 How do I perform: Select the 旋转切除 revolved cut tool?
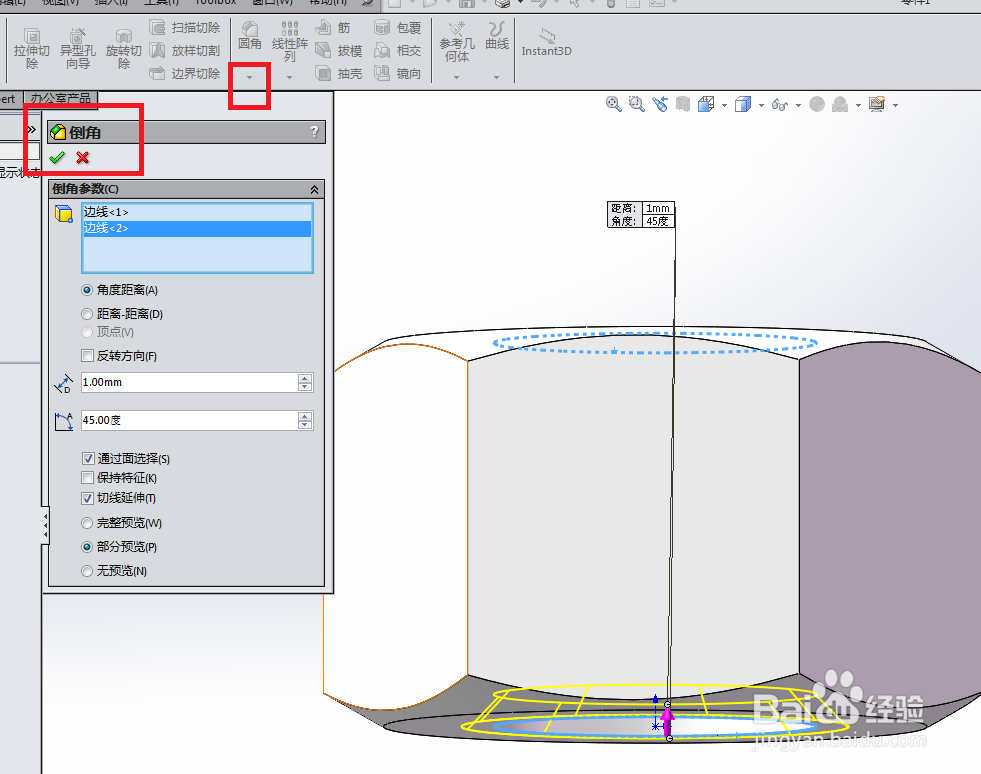coord(124,48)
